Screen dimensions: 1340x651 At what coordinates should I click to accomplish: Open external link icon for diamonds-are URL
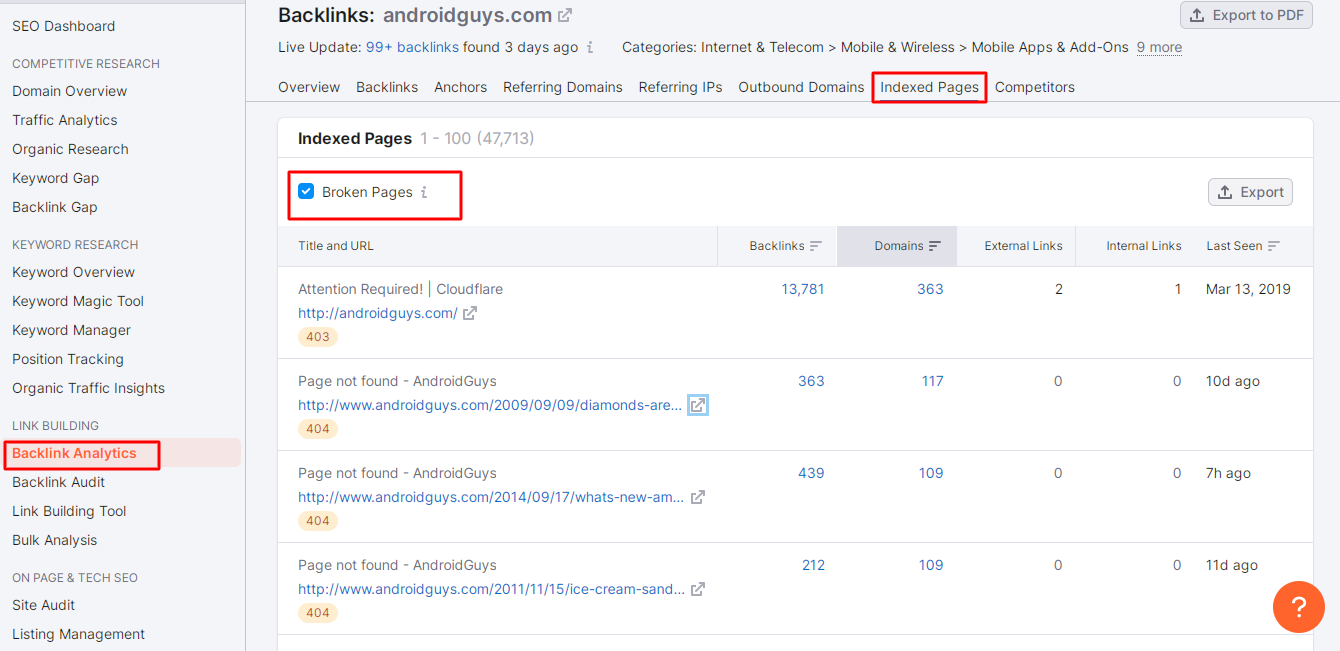pyautogui.click(x=698, y=405)
